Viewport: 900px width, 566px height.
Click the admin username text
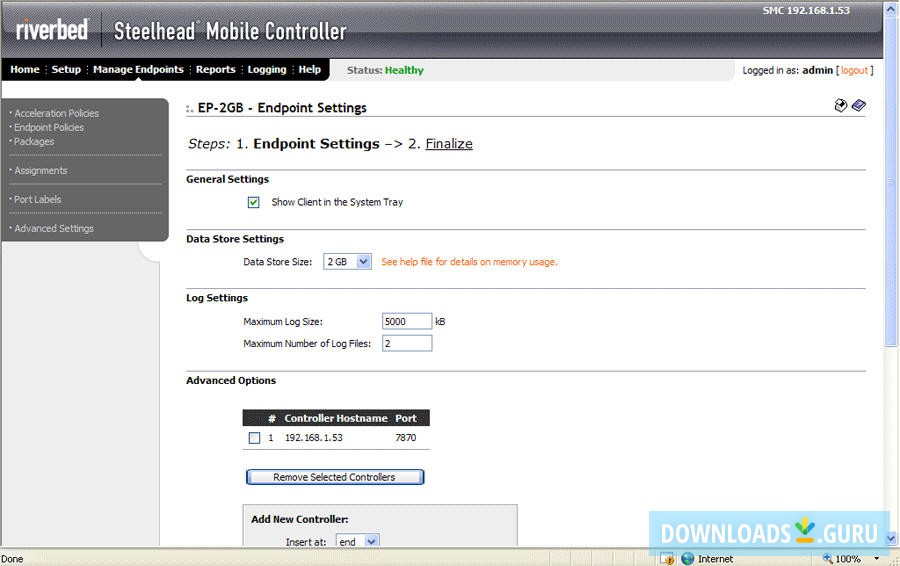(x=817, y=70)
